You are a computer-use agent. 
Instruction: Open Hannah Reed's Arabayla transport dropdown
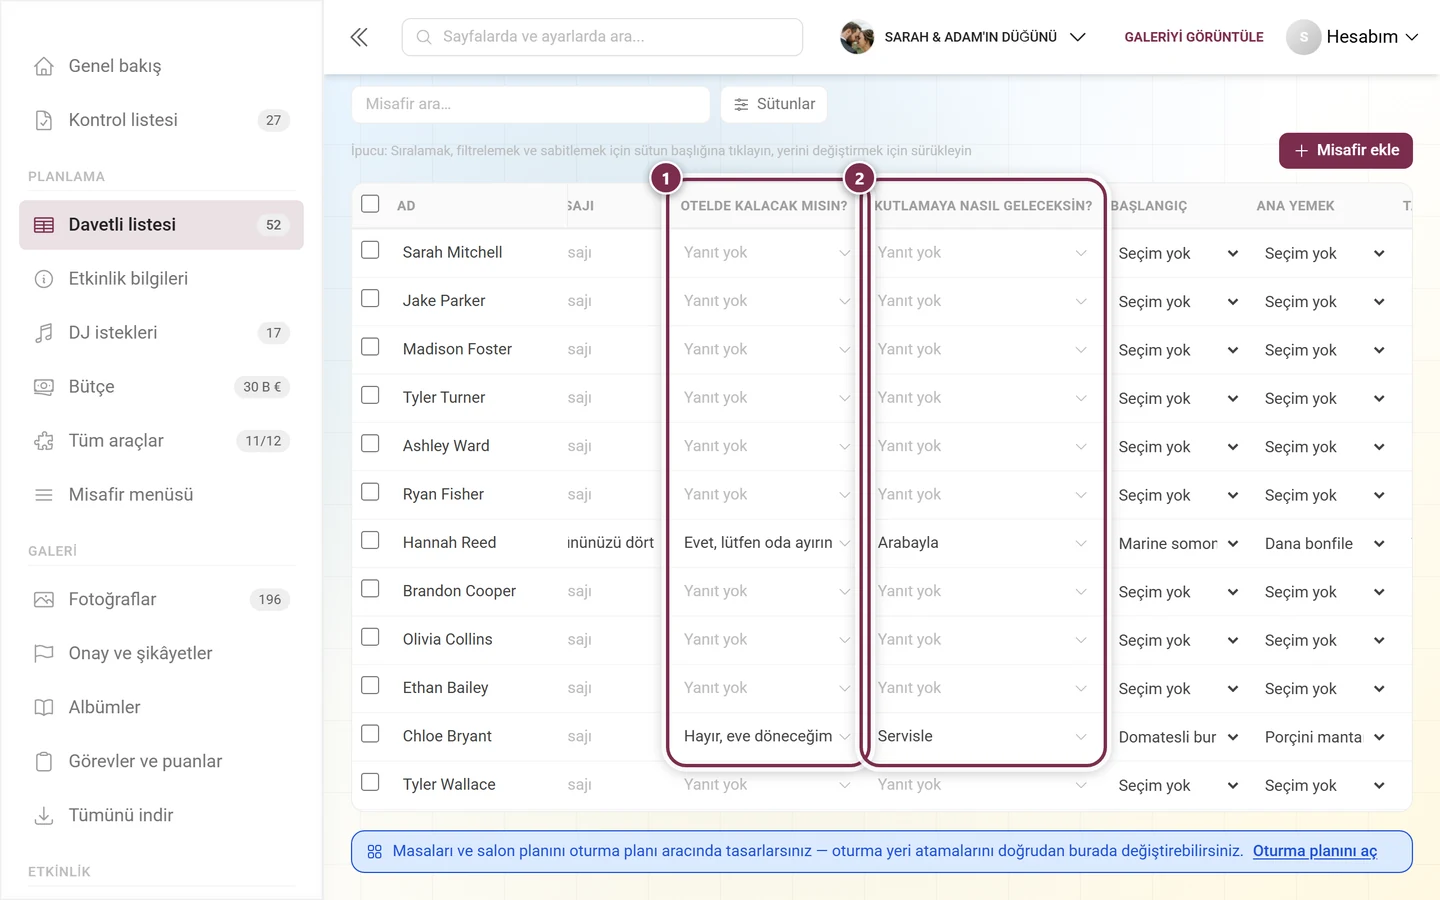[982, 543]
